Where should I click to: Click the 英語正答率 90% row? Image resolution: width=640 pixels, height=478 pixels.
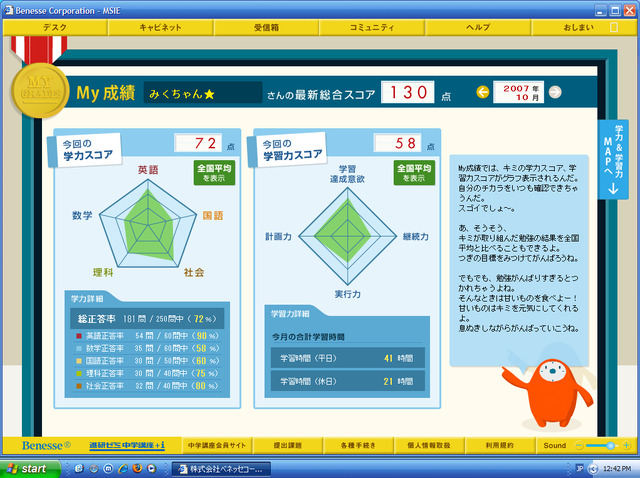[x=148, y=336]
